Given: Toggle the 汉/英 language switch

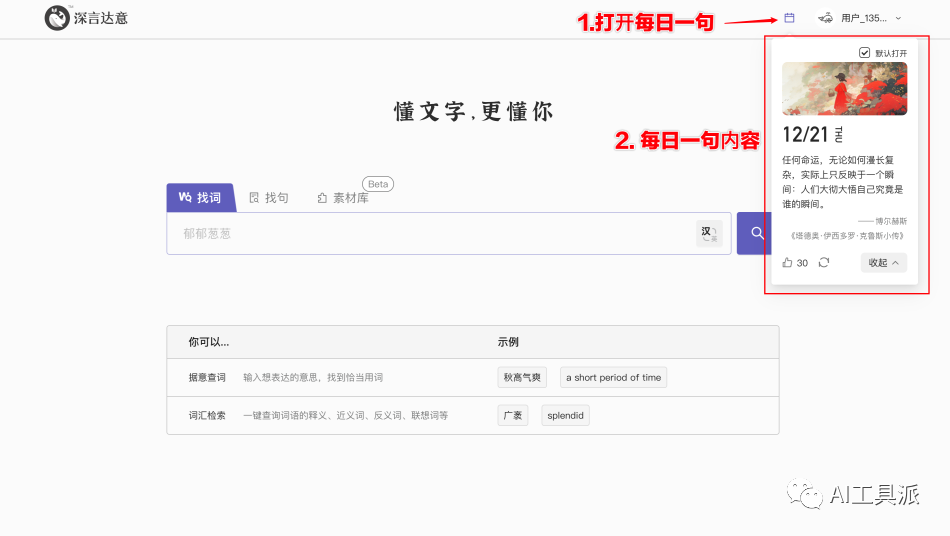Looking at the screenshot, I should click(709, 233).
